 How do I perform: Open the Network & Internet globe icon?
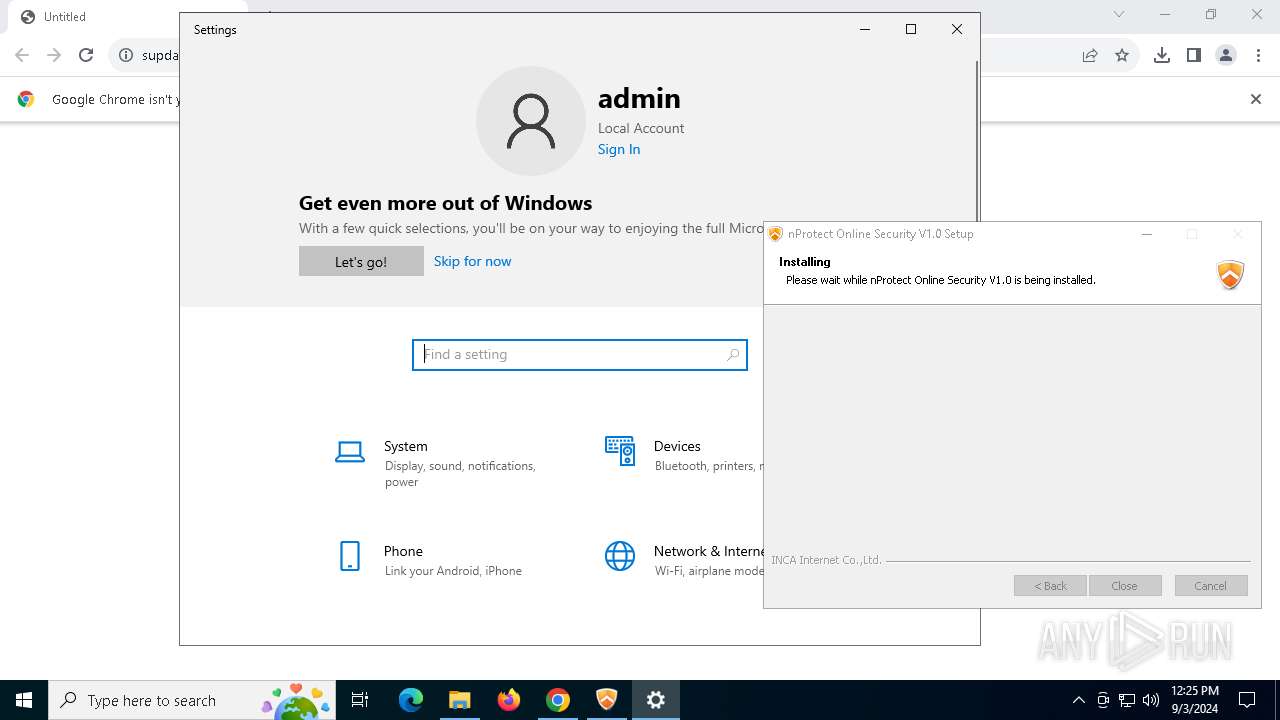coord(620,556)
